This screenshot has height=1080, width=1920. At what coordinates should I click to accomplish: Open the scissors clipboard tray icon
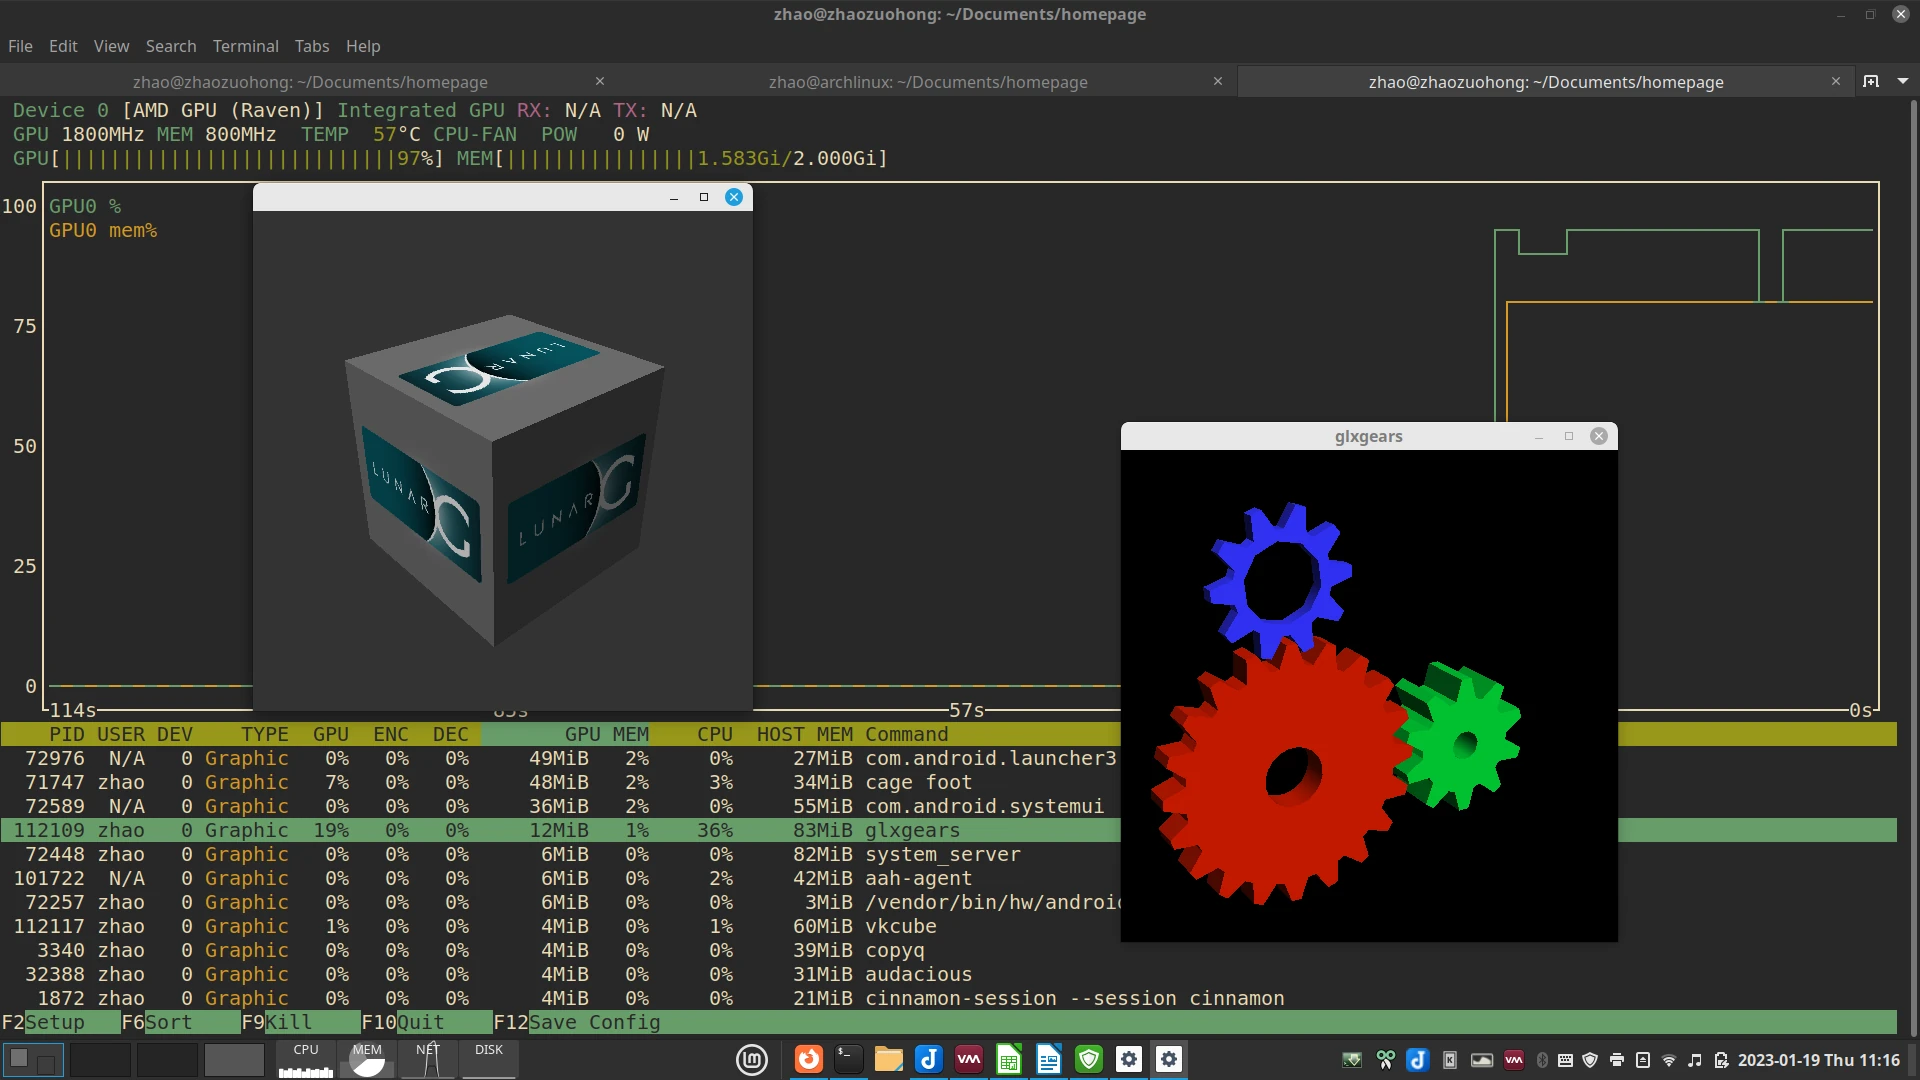point(1385,1060)
